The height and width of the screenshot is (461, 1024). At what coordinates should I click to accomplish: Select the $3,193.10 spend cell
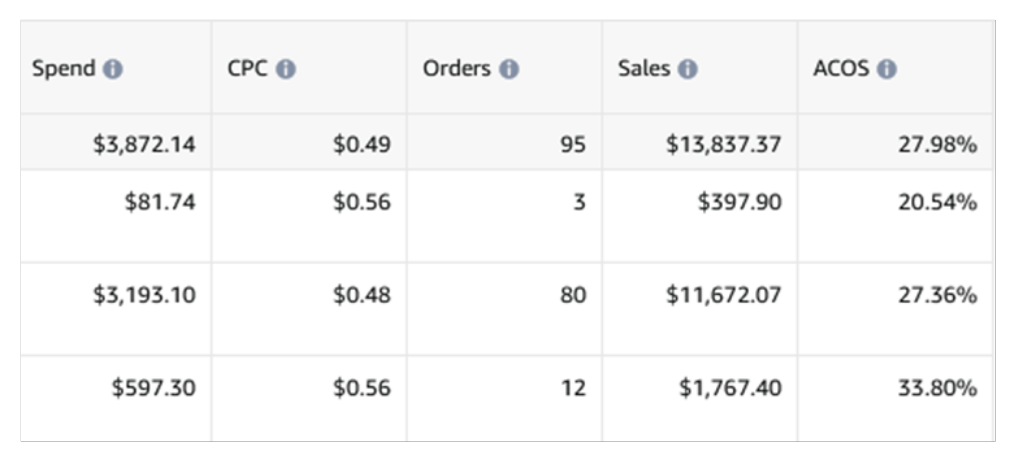coord(144,295)
